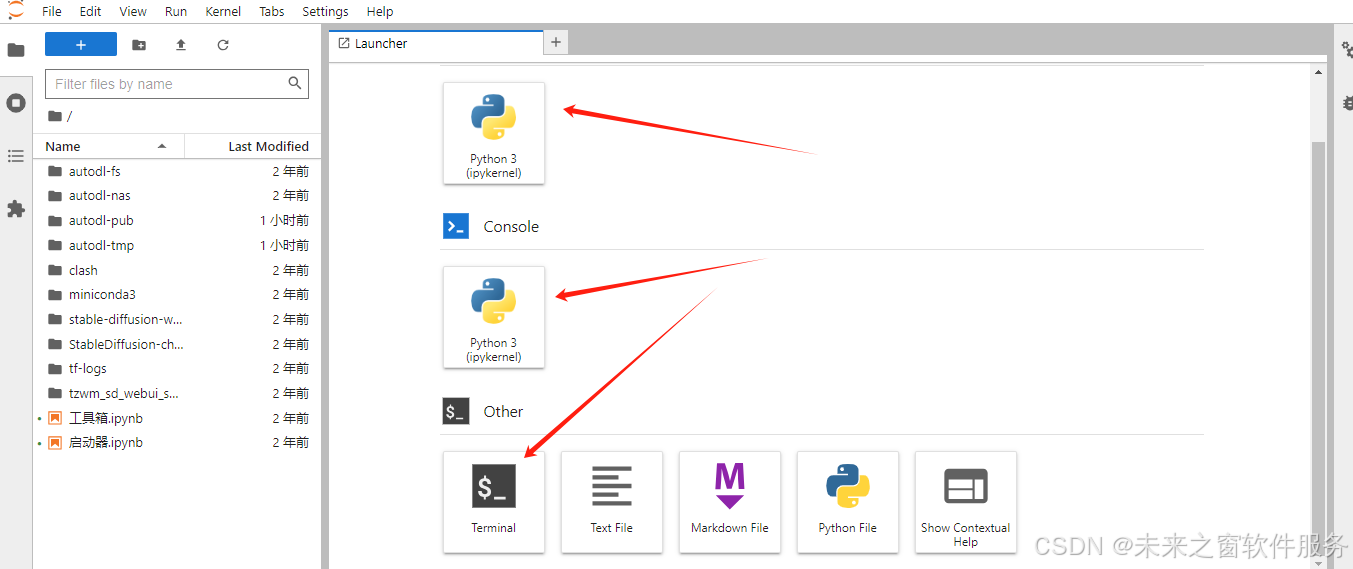Image resolution: width=1353 pixels, height=569 pixels.
Task: Open Show Contextual Help
Action: coord(966,502)
